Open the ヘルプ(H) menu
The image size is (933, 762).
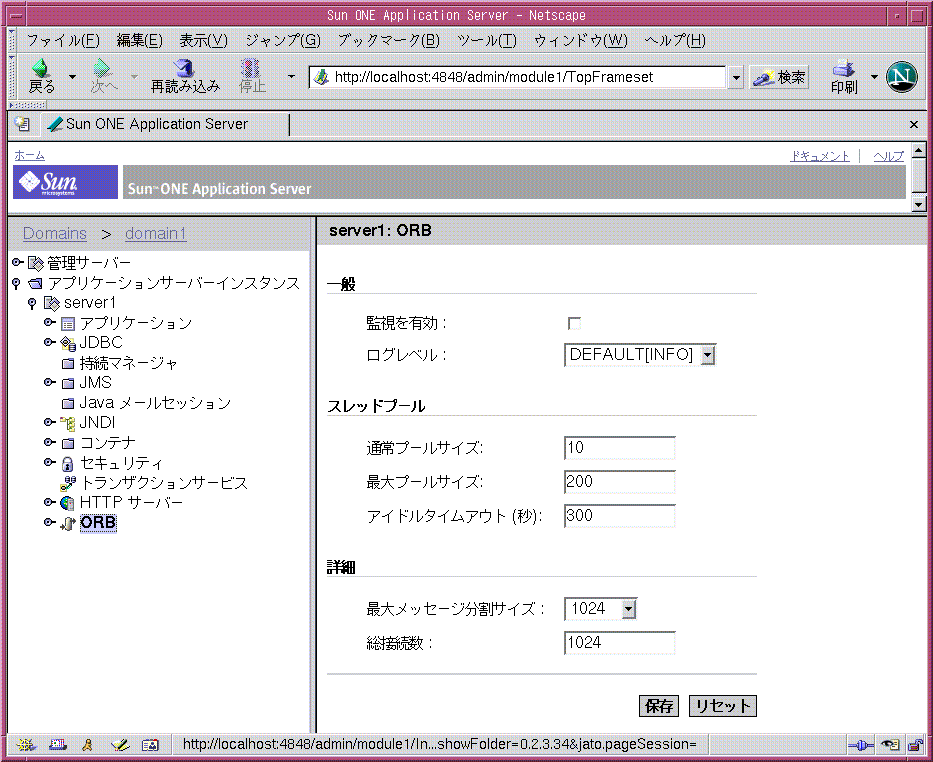(675, 40)
